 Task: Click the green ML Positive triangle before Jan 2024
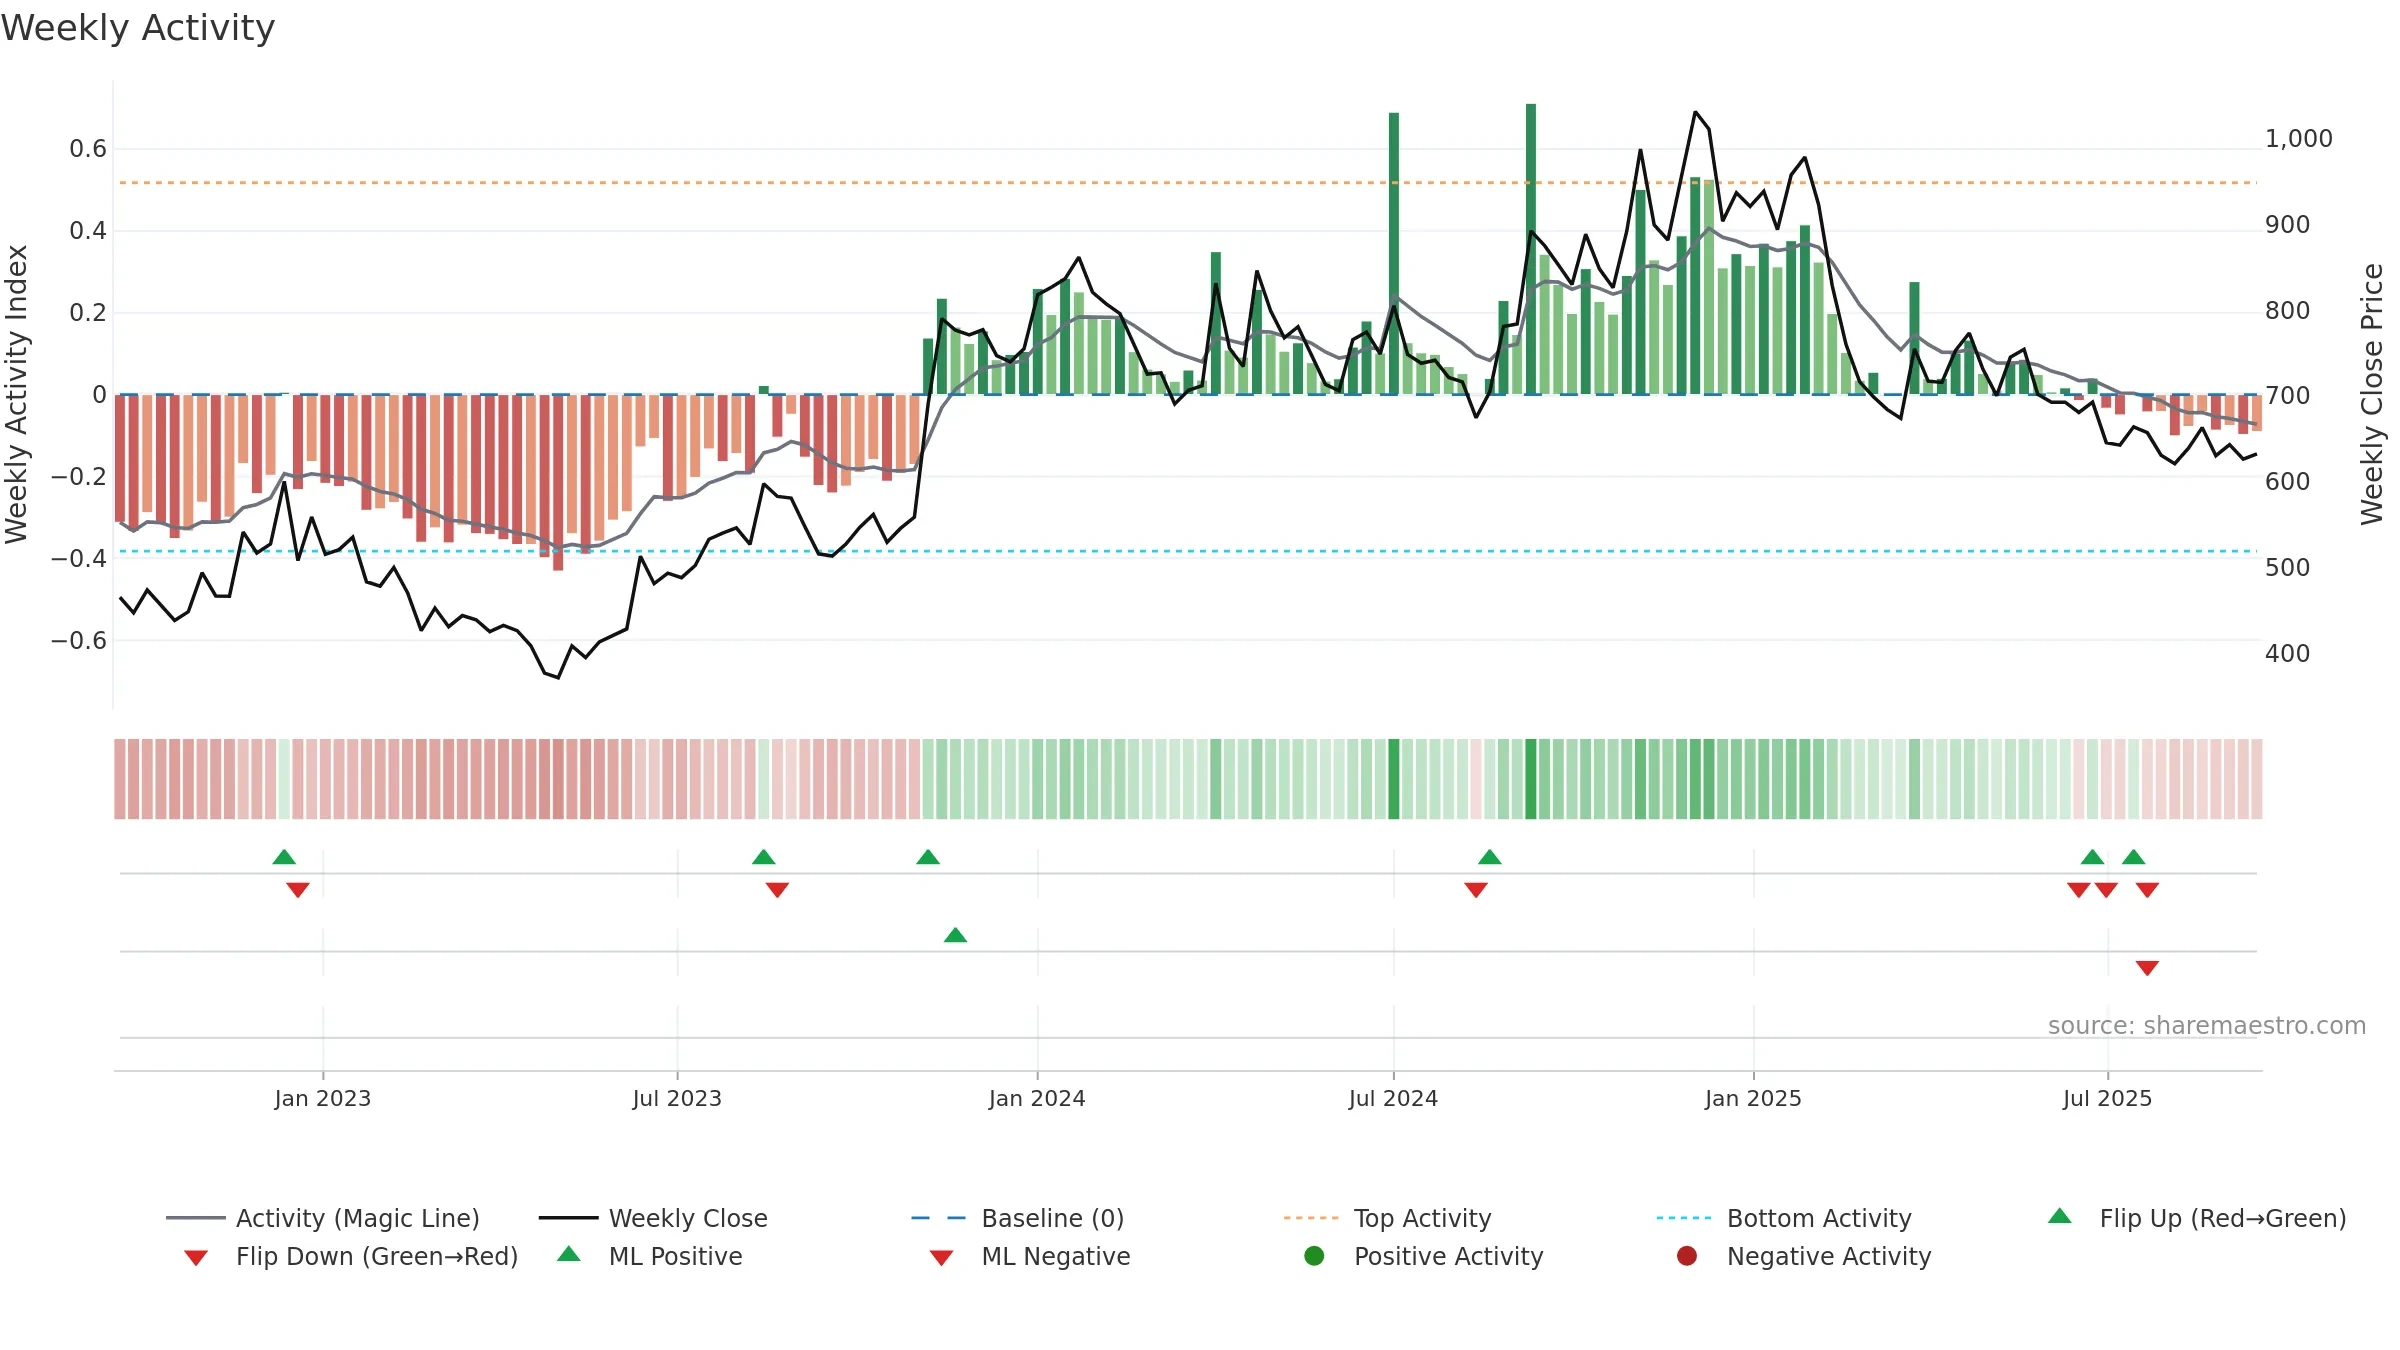955,935
